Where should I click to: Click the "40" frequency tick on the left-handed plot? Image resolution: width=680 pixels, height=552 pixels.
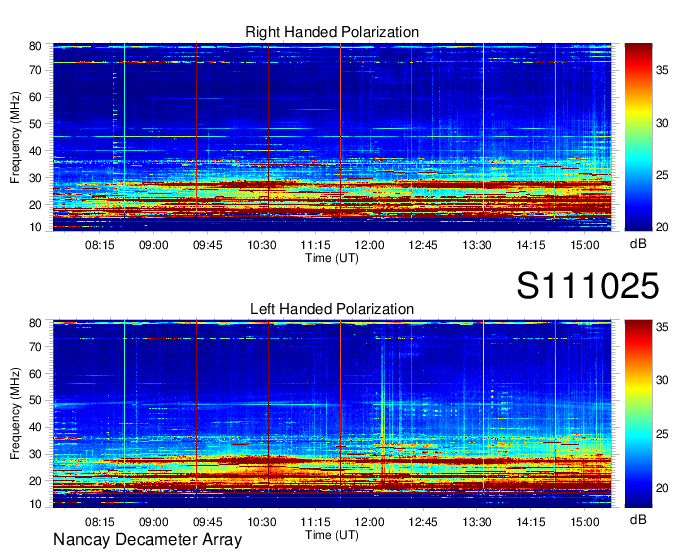coord(35,427)
